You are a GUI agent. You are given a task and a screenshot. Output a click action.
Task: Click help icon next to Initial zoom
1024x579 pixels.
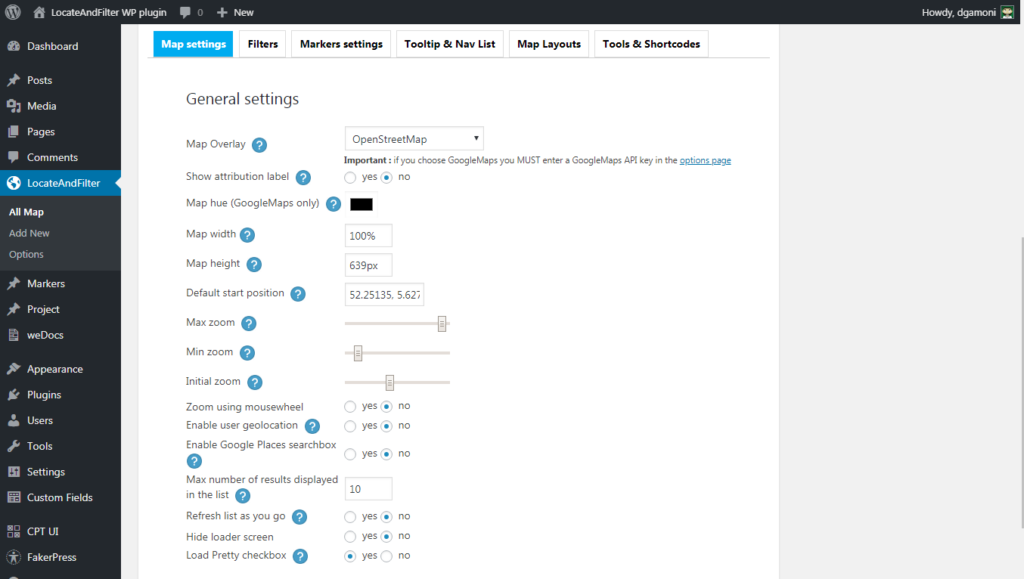point(255,382)
